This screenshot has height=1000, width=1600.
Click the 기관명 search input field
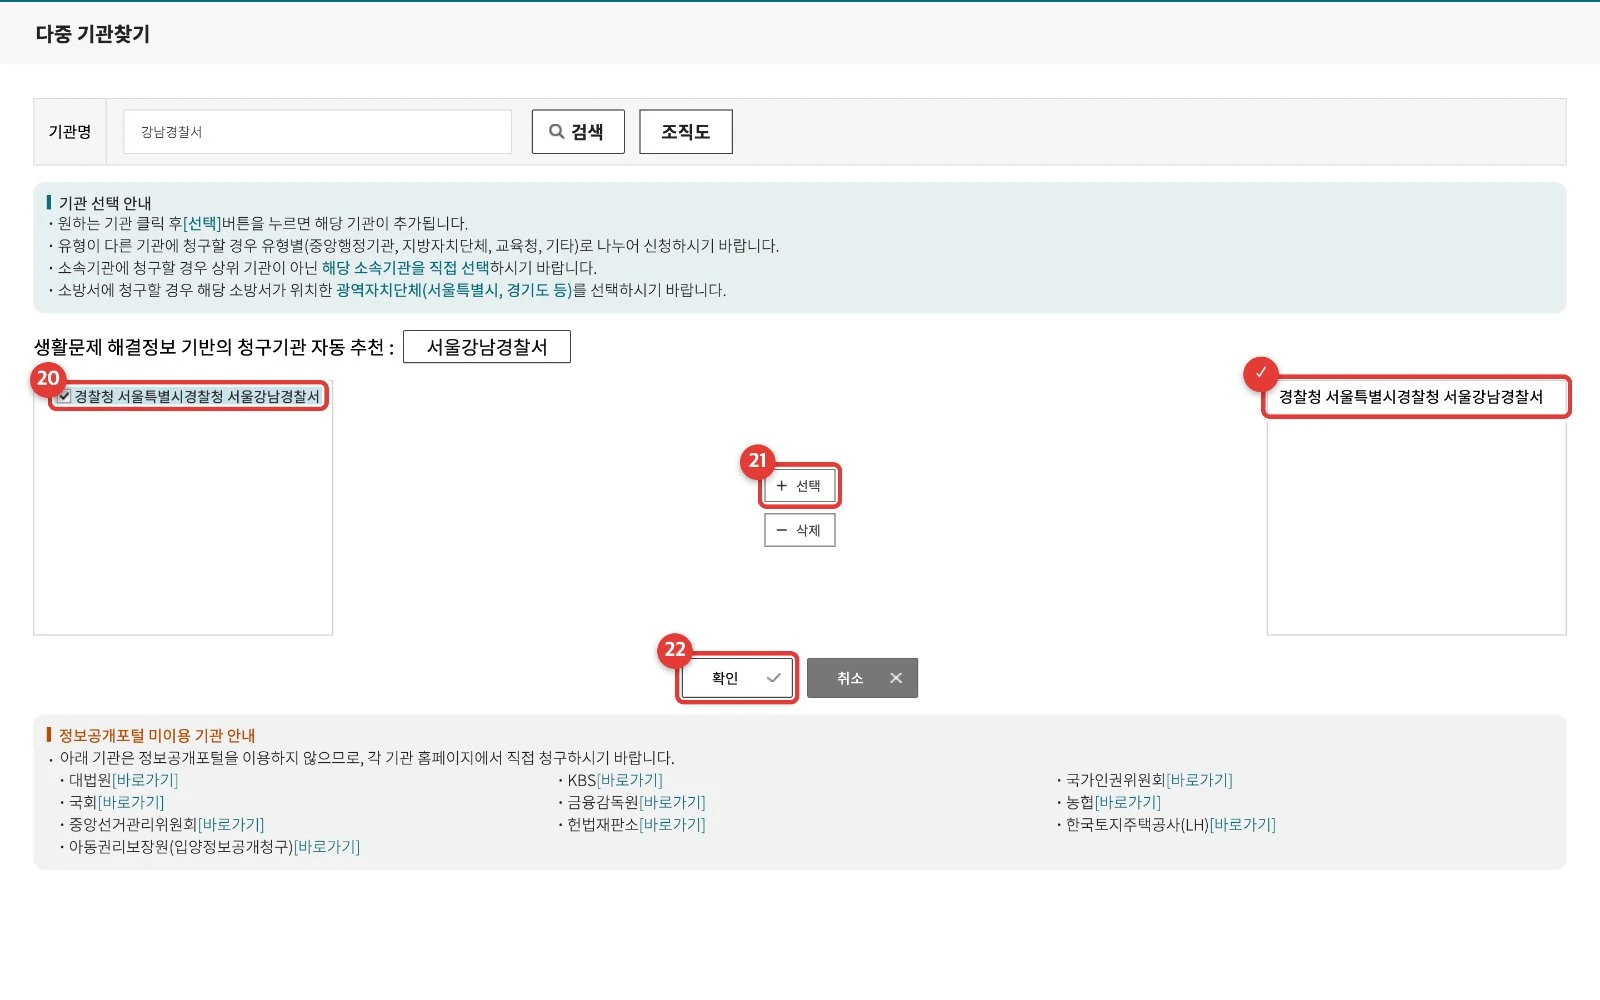point(317,132)
